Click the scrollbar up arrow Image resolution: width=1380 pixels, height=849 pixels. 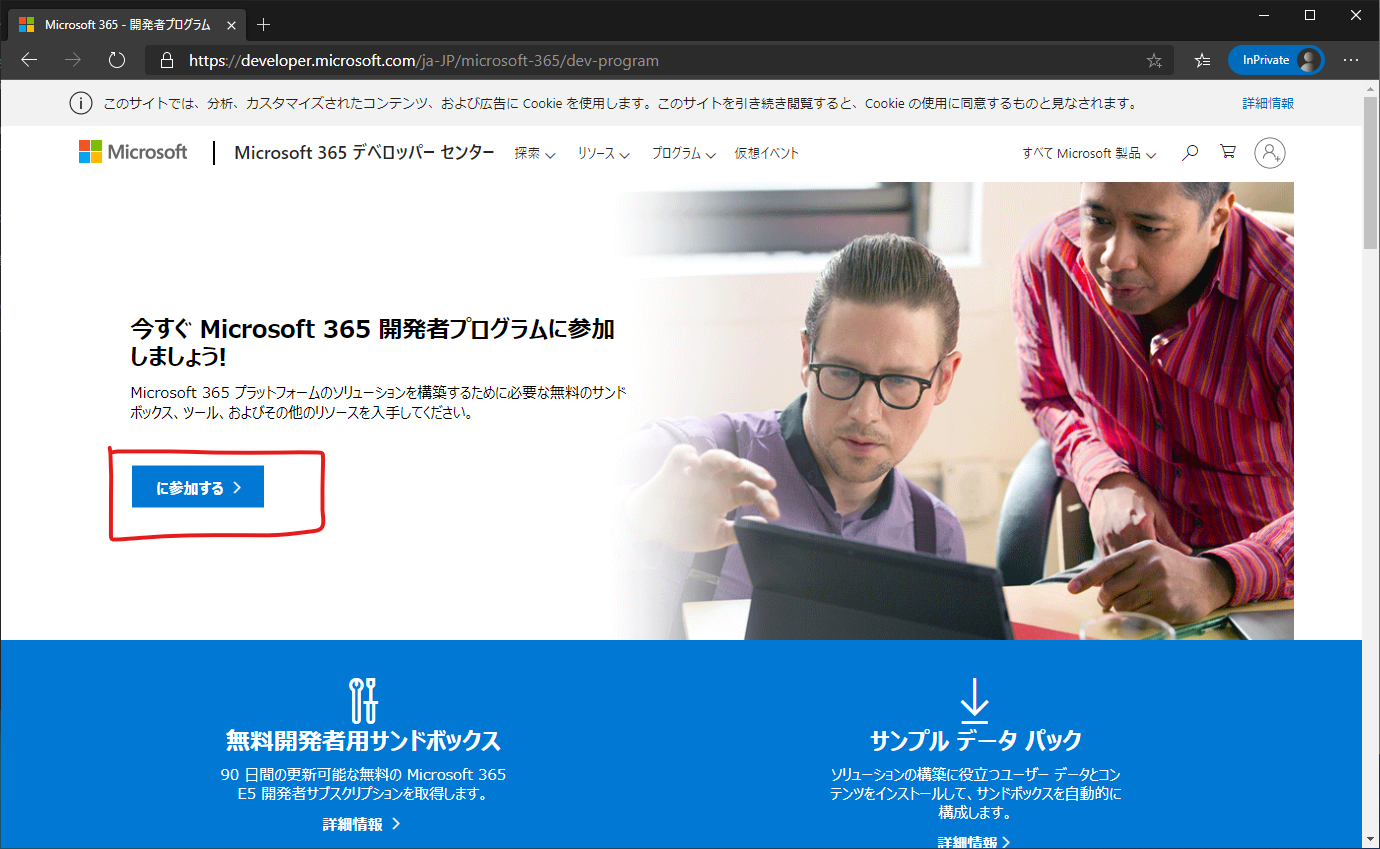tap(1371, 88)
